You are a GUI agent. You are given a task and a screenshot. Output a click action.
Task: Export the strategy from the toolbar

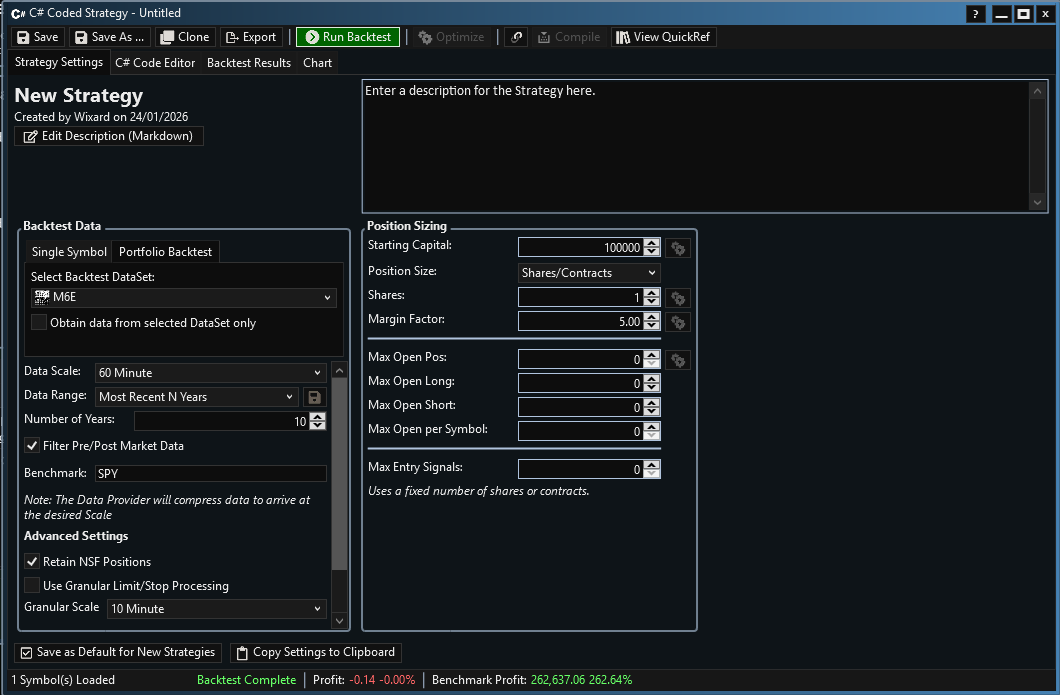[x=251, y=37]
